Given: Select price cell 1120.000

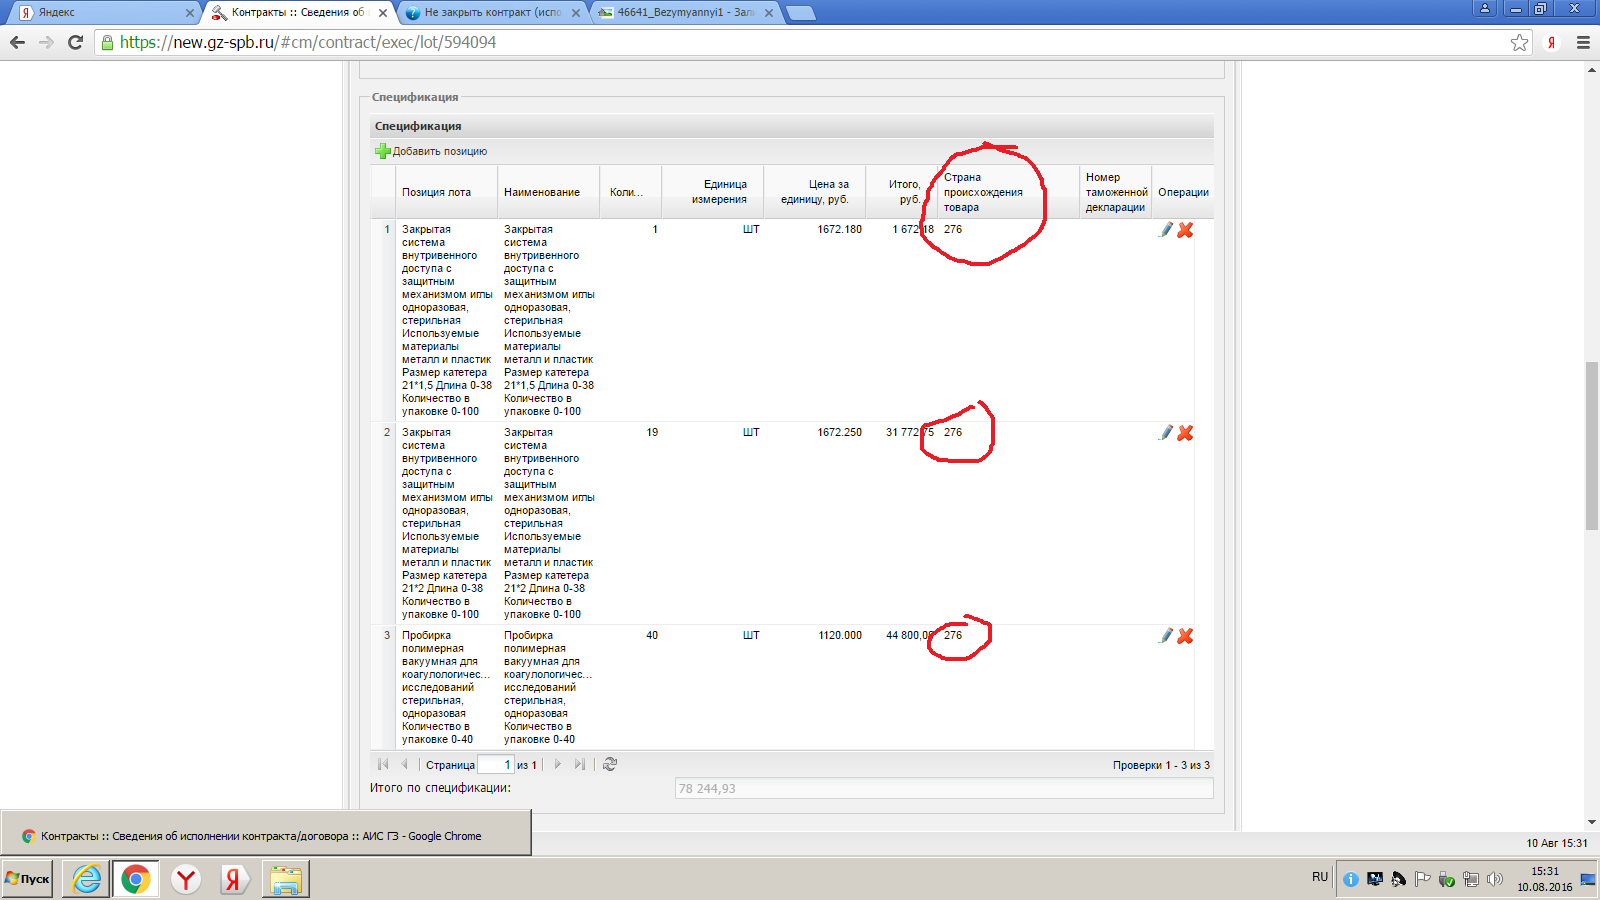Looking at the screenshot, I should point(839,635).
